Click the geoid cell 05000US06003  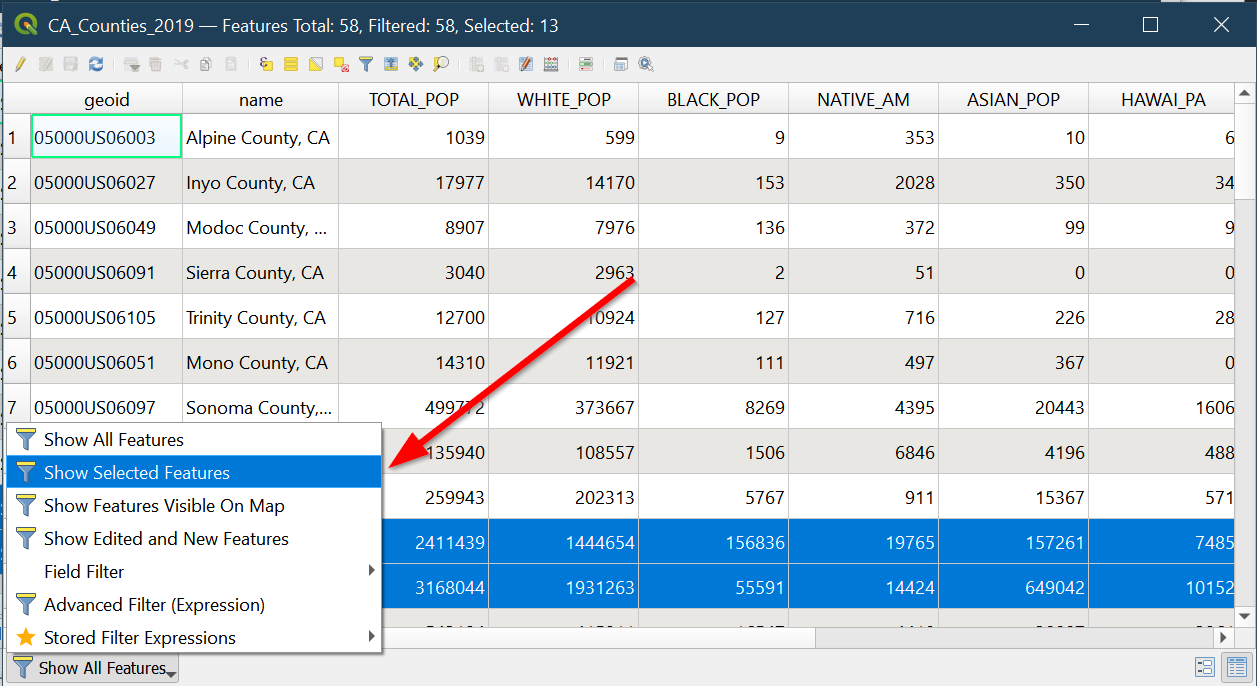point(106,137)
